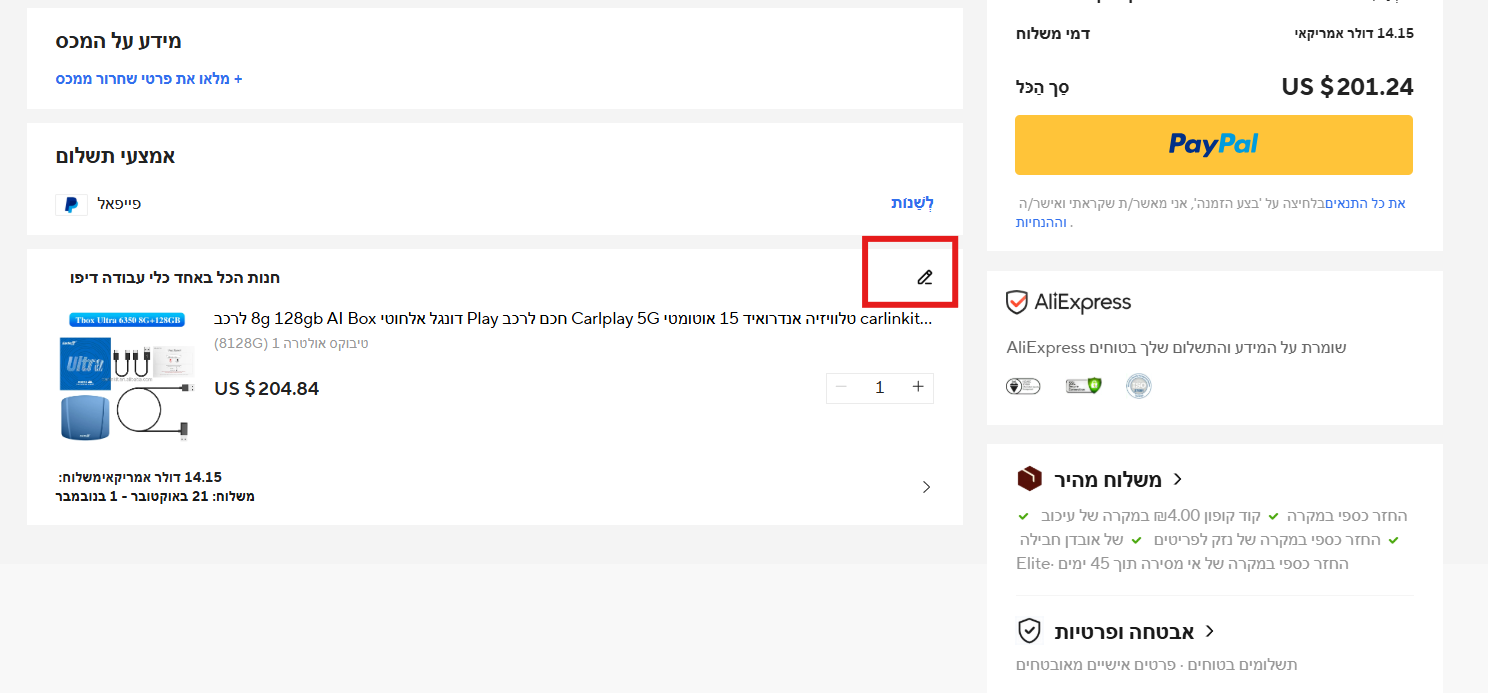Click the משלוח מהיר heading text
This screenshot has height=693, width=1488.
pos(1108,480)
